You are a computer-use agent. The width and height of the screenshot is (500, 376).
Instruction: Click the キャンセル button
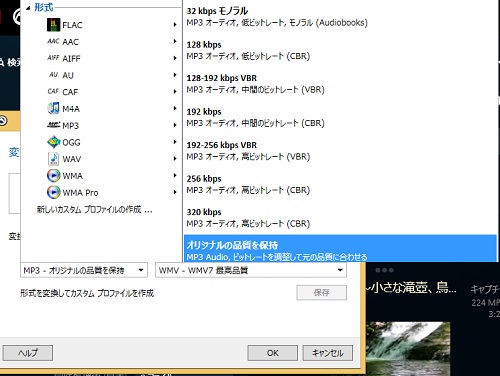click(327, 353)
